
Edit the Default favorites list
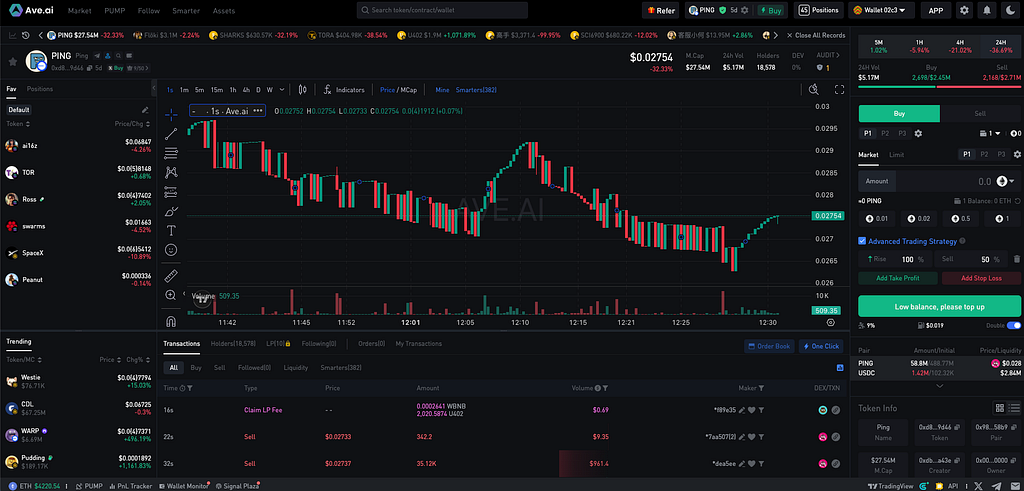(x=145, y=110)
